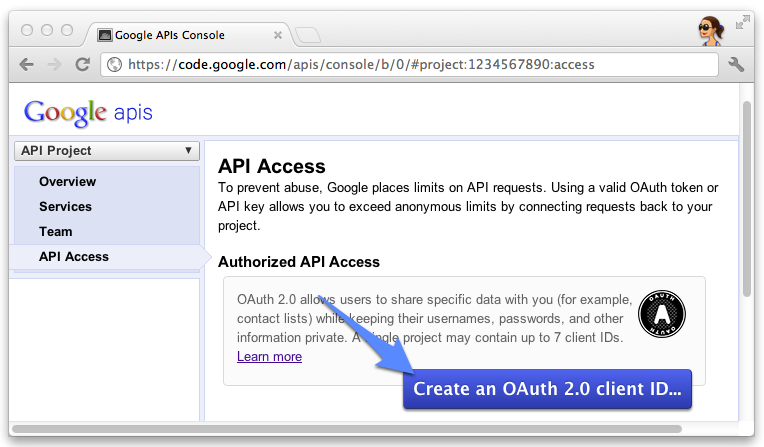The image size is (764, 447).
Task: Click the user avatar in title bar
Action: 709,32
